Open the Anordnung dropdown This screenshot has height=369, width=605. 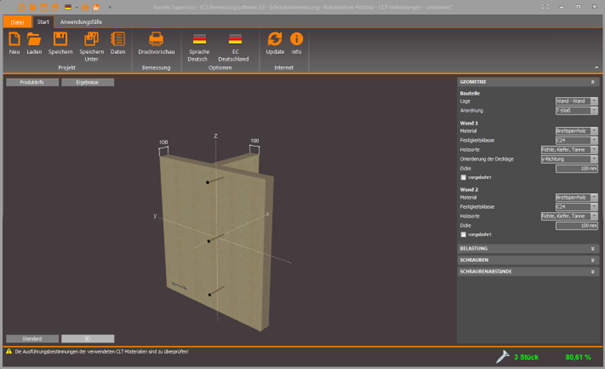coord(576,110)
